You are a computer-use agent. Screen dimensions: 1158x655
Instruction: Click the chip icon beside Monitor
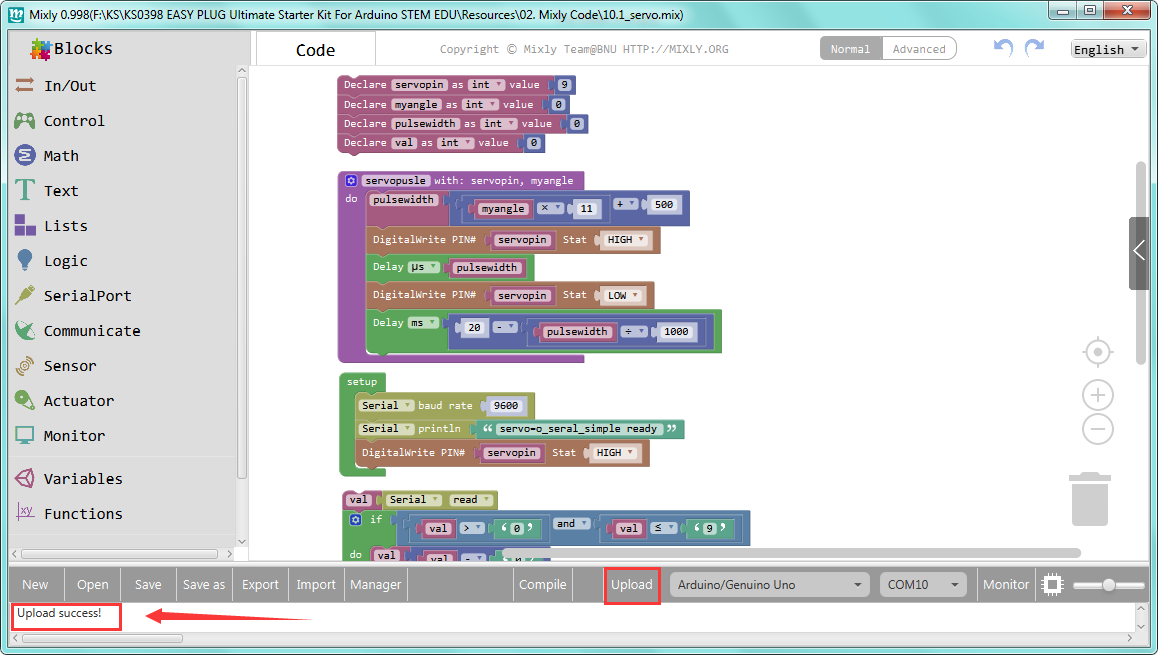pos(1052,585)
